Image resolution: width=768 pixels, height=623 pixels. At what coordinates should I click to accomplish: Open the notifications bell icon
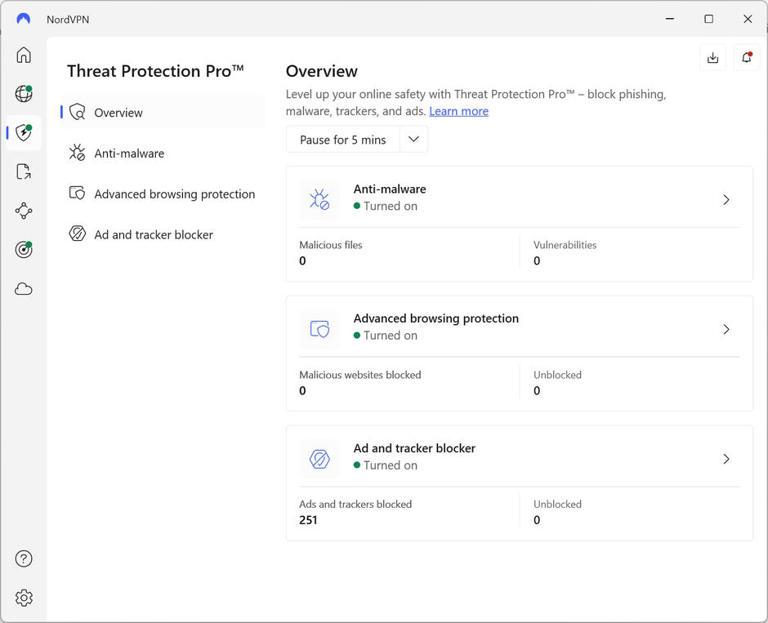point(746,58)
